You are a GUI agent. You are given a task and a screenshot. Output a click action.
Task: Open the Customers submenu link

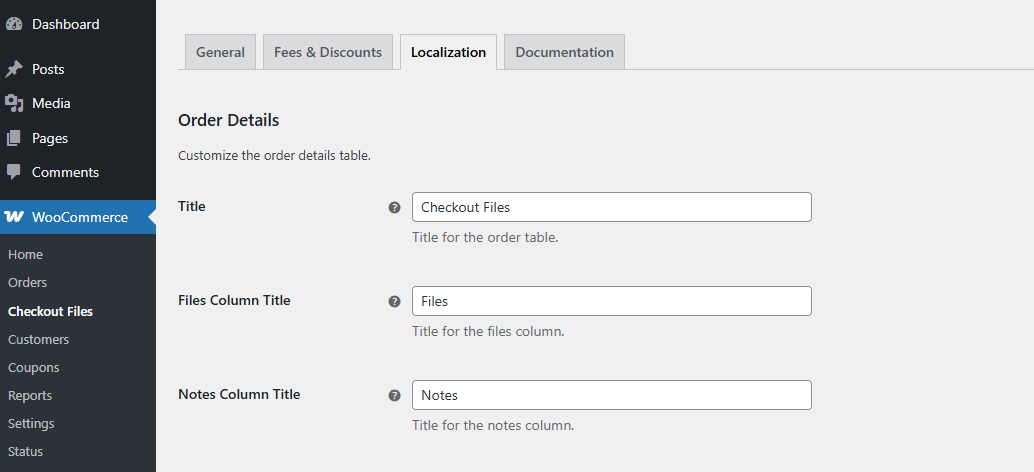[38, 339]
